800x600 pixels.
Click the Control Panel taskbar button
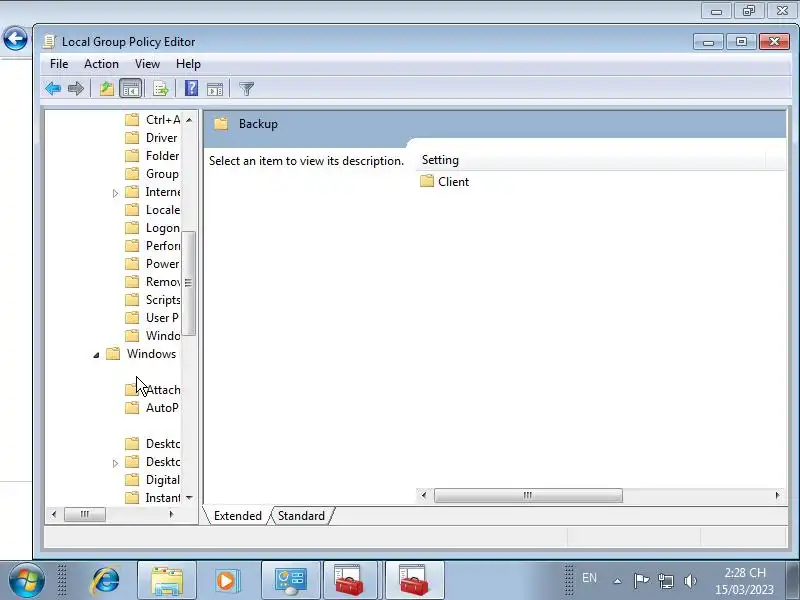(291, 581)
